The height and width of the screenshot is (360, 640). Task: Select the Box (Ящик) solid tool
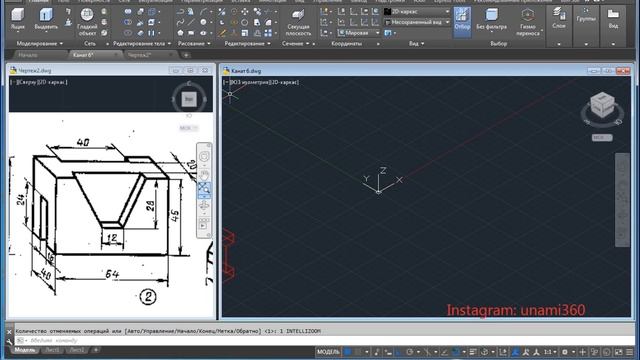click(x=18, y=18)
